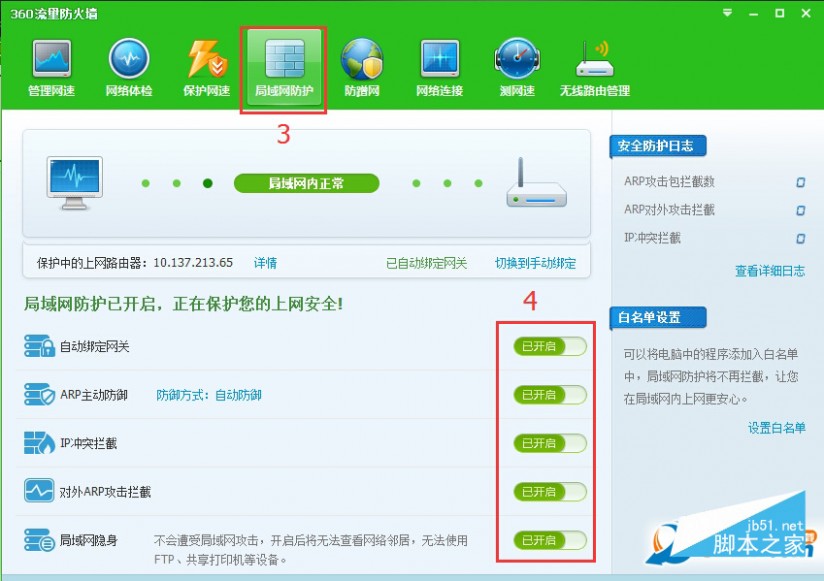Click the IP冲突拦截 firewall flame icon
The width and height of the screenshot is (824, 581).
pyautogui.click(x=39, y=443)
